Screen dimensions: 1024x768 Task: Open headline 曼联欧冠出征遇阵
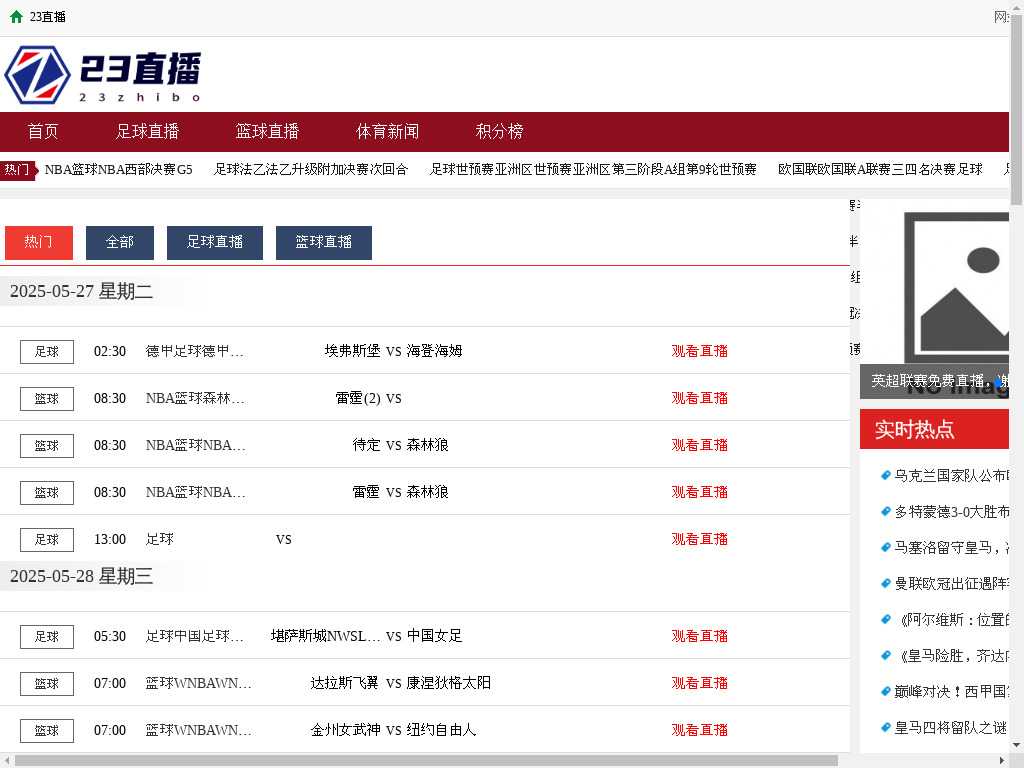[952, 583]
